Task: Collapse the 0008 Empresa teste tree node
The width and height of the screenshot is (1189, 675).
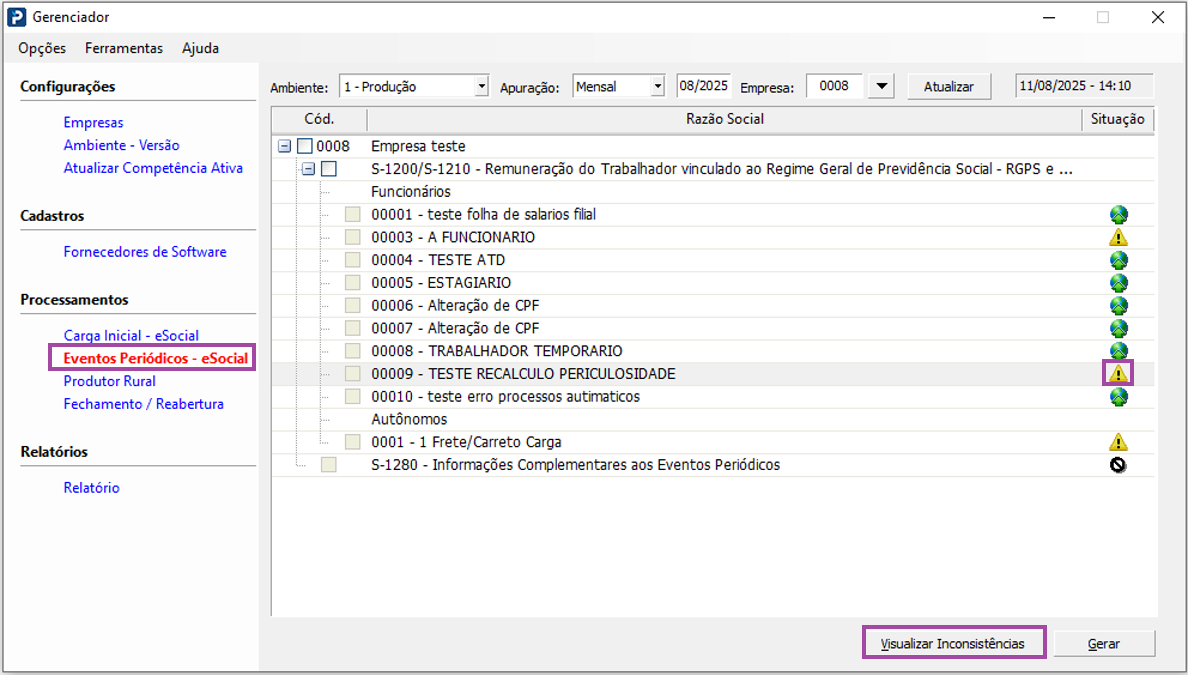Action: tap(284, 146)
